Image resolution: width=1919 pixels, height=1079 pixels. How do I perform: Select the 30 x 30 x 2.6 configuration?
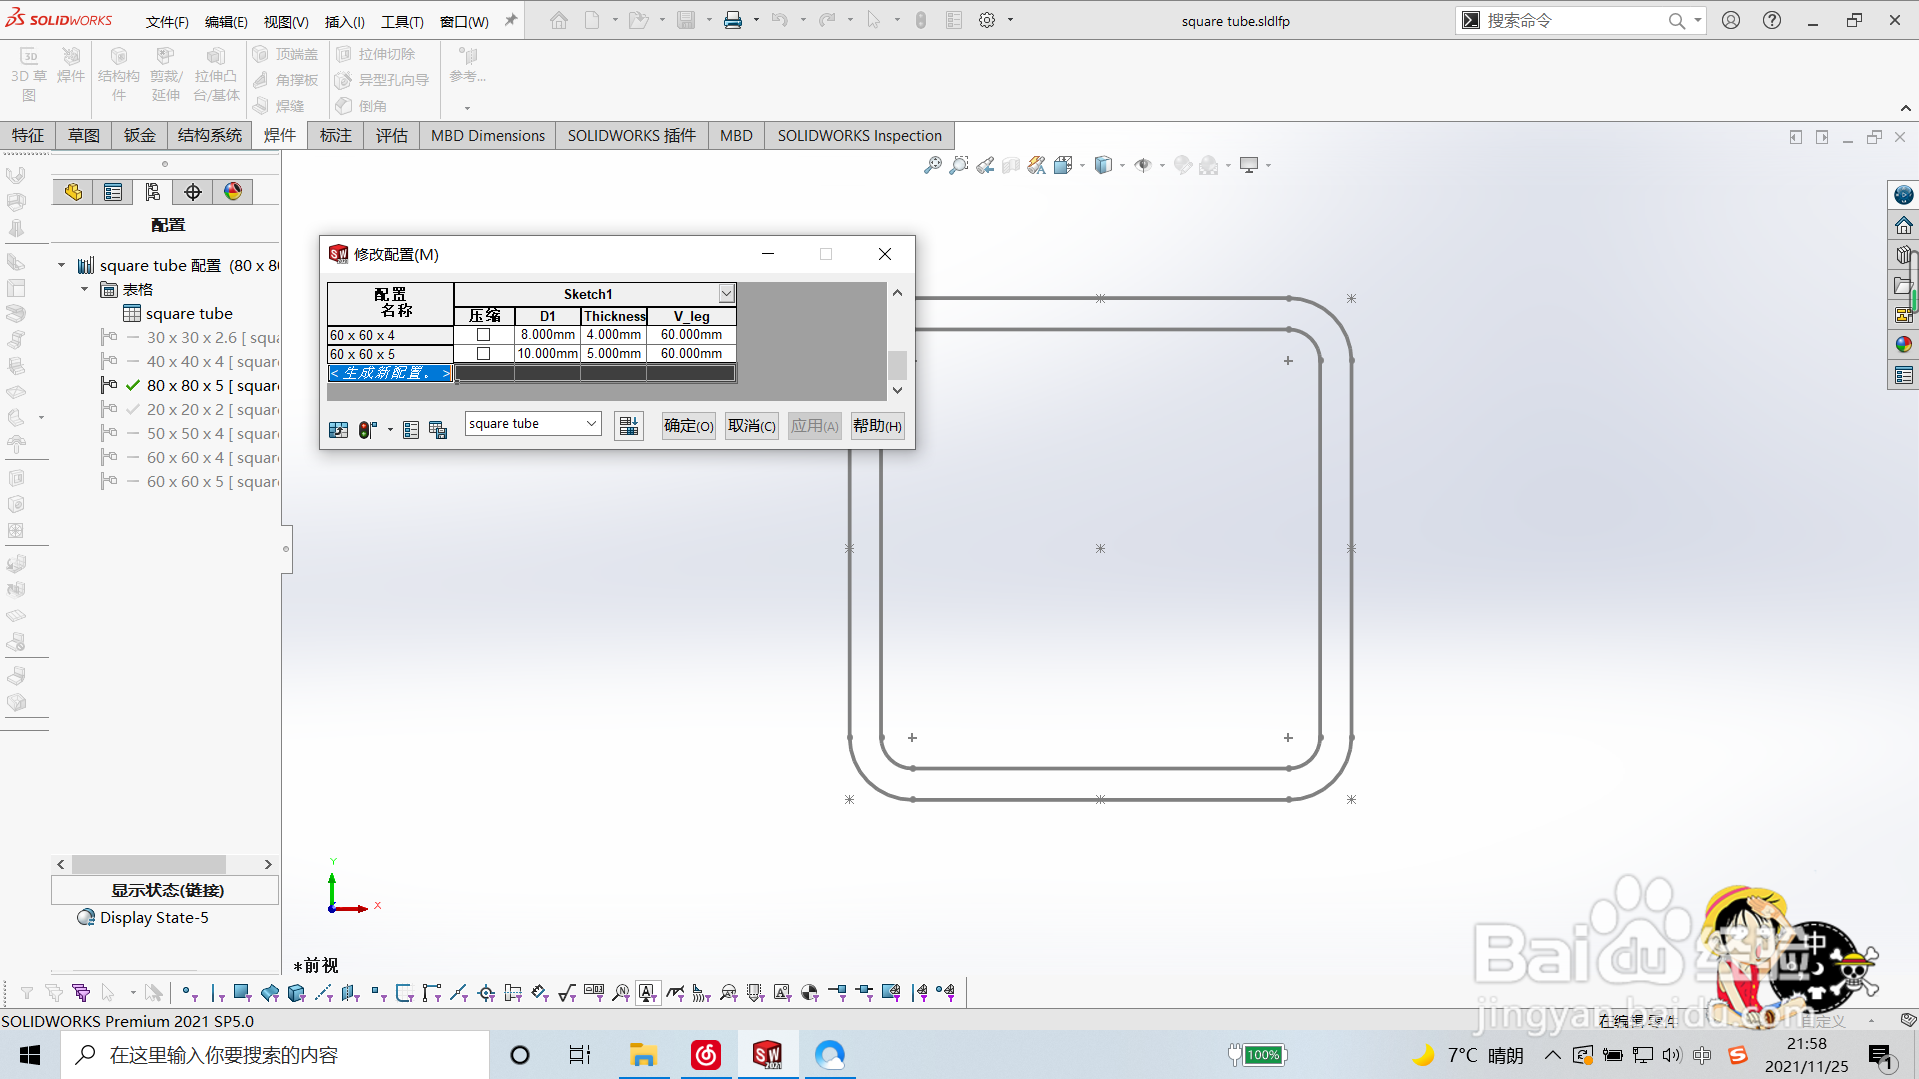[190, 337]
